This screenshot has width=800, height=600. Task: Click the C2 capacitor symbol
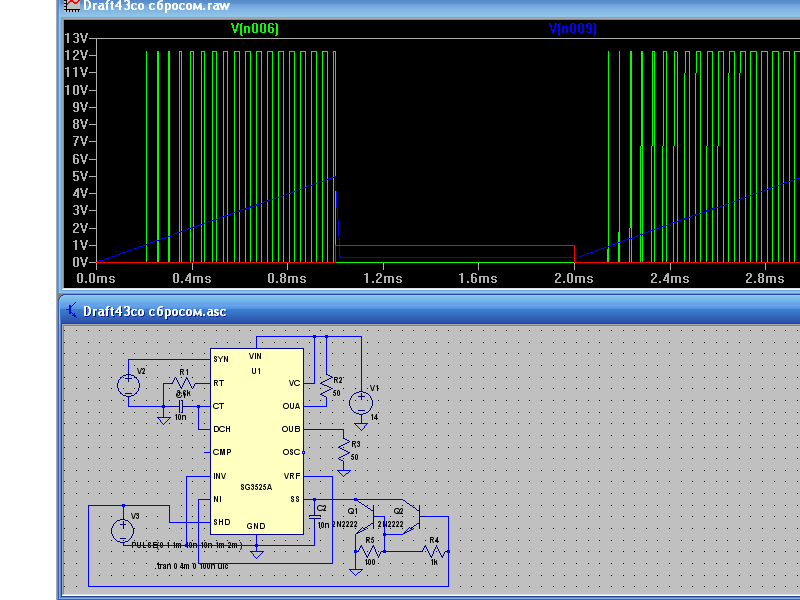point(315,516)
